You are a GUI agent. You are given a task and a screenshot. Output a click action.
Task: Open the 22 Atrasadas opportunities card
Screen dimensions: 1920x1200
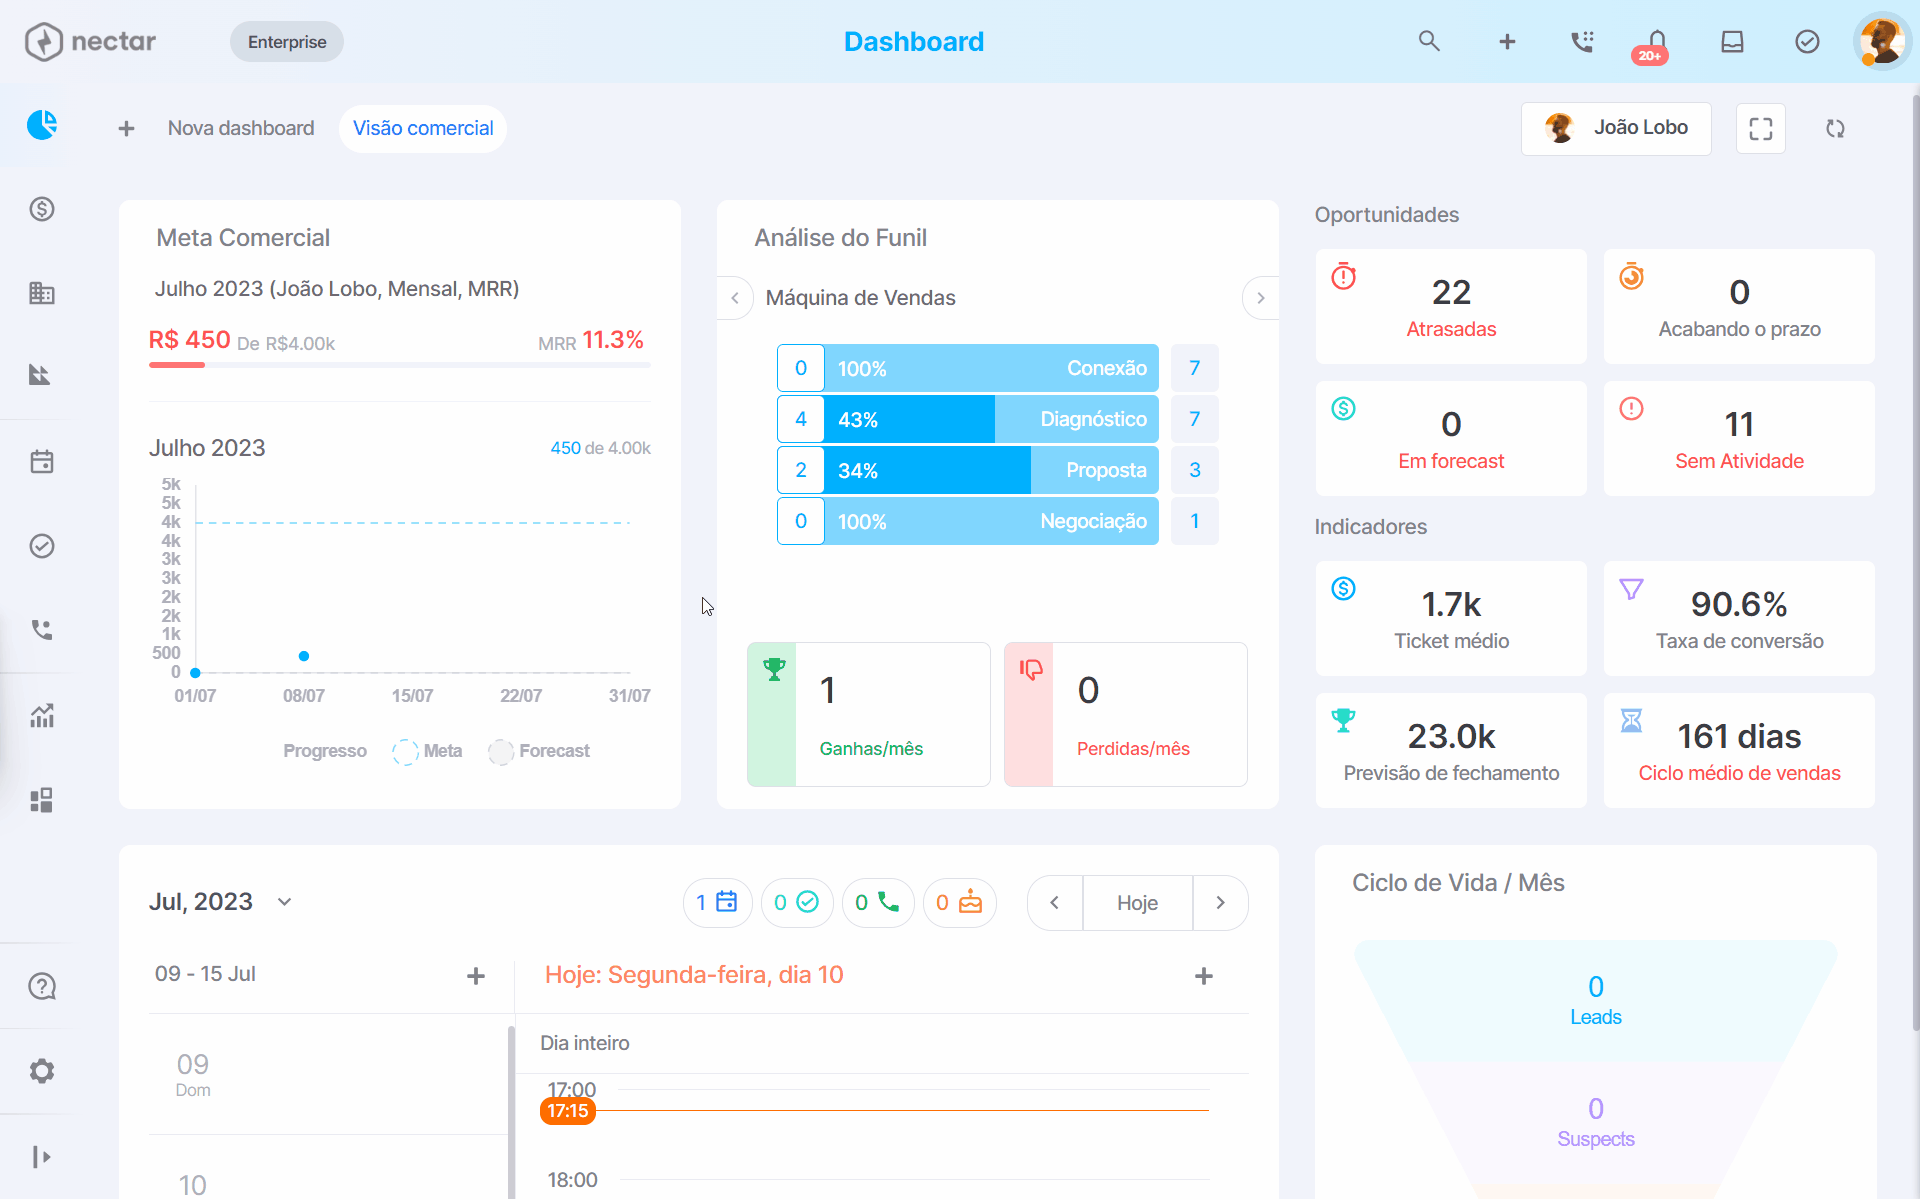[x=1451, y=307]
